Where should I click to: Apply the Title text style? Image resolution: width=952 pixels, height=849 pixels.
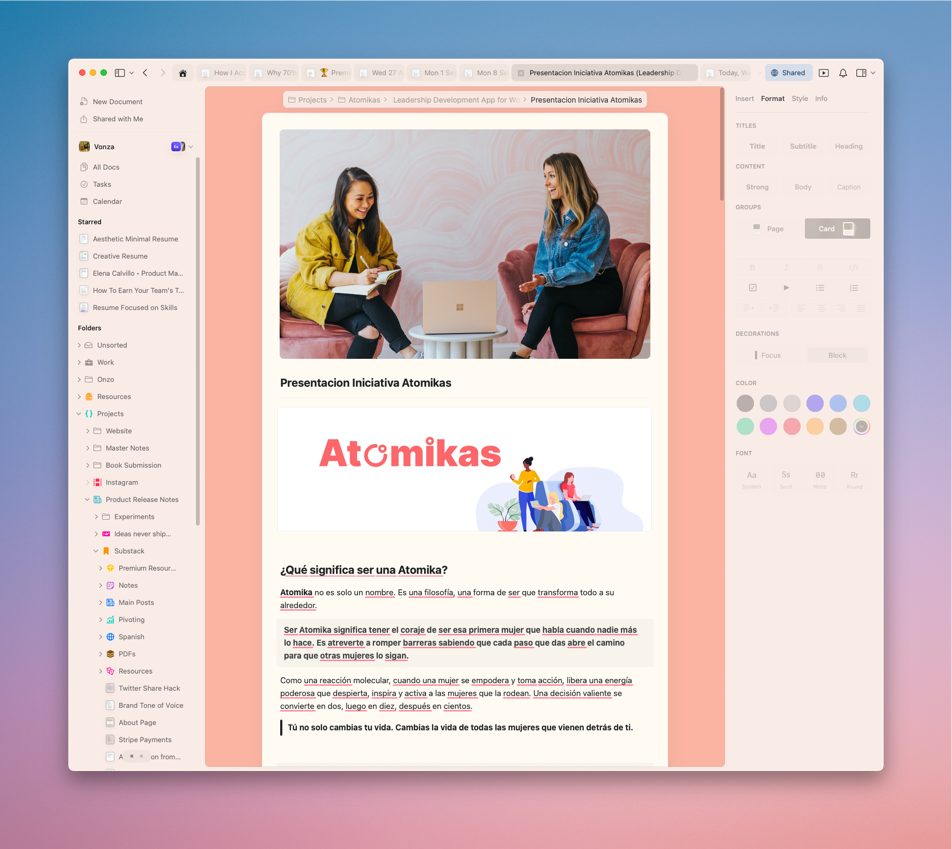[757, 146]
